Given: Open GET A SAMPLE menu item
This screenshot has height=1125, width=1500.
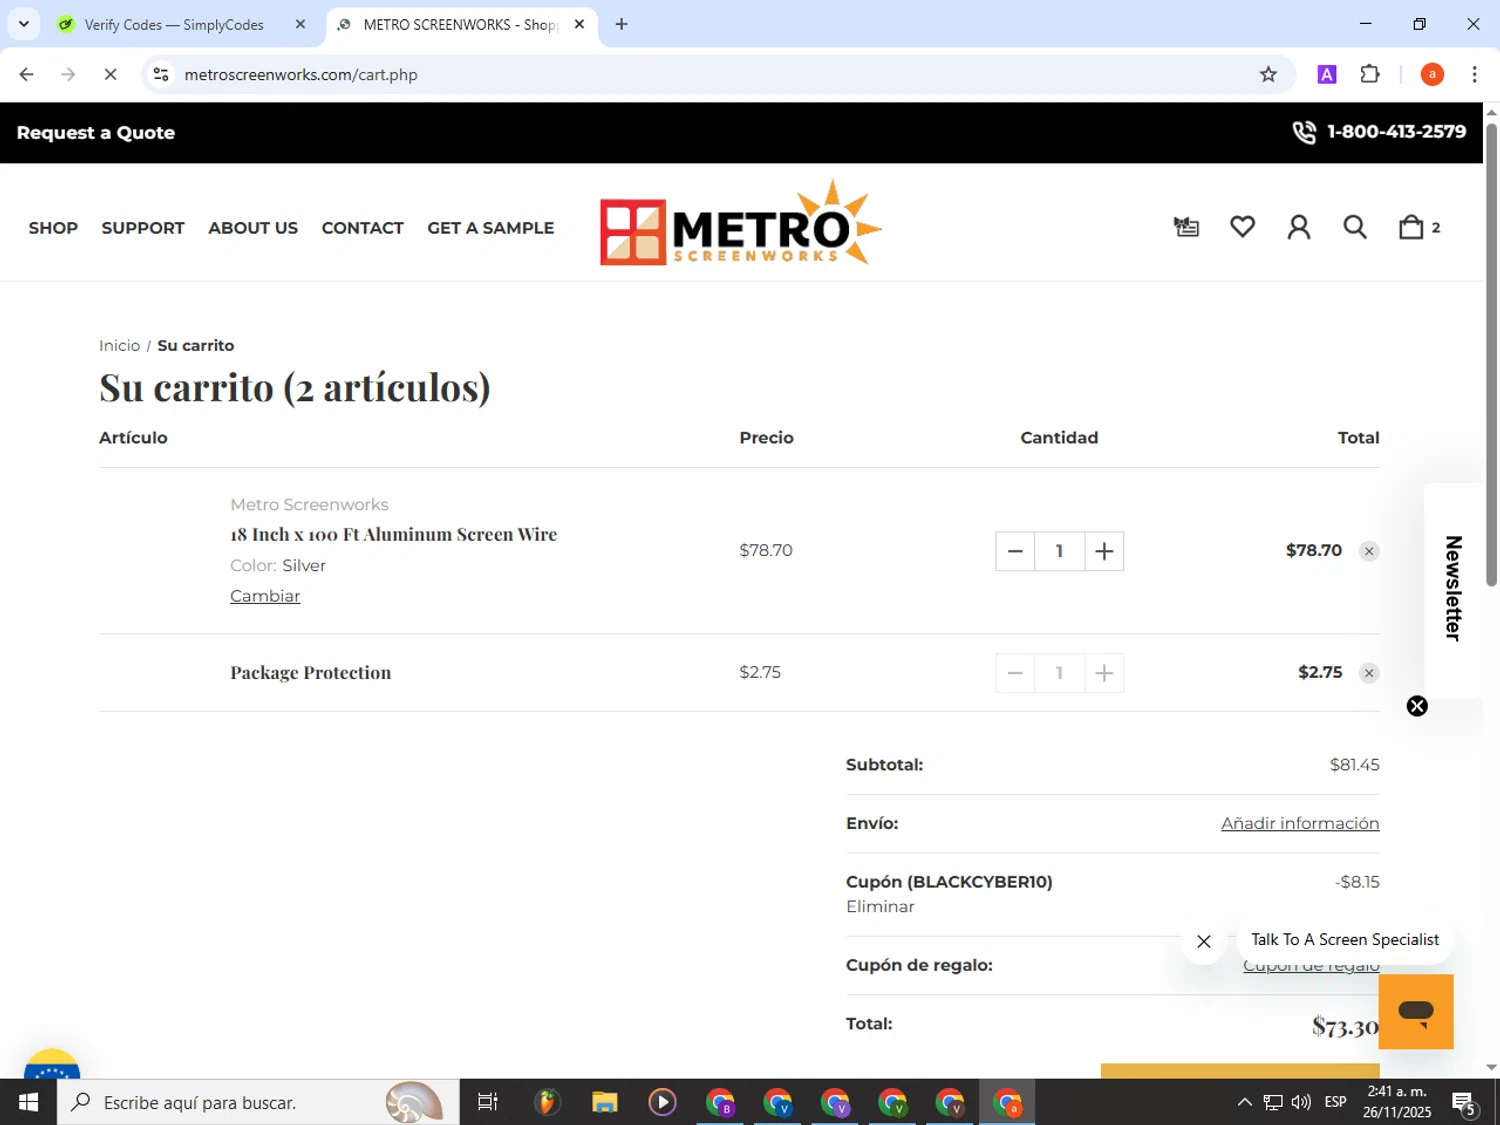Looking at the screenshot, I should [490, 228].
